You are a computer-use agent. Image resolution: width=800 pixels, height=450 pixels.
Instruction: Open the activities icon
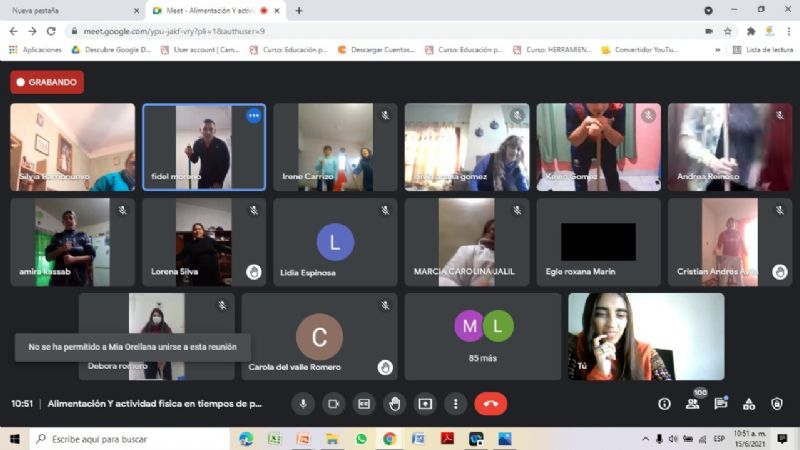(x=749, y=404)
